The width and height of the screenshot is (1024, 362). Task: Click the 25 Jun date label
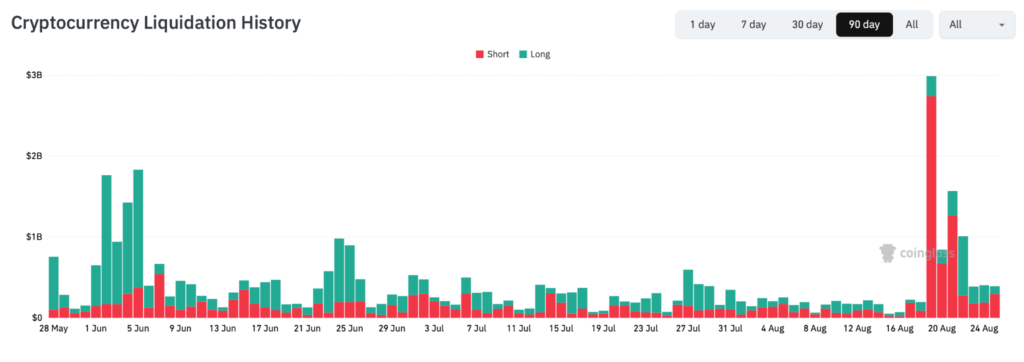[x=348, y=329]
